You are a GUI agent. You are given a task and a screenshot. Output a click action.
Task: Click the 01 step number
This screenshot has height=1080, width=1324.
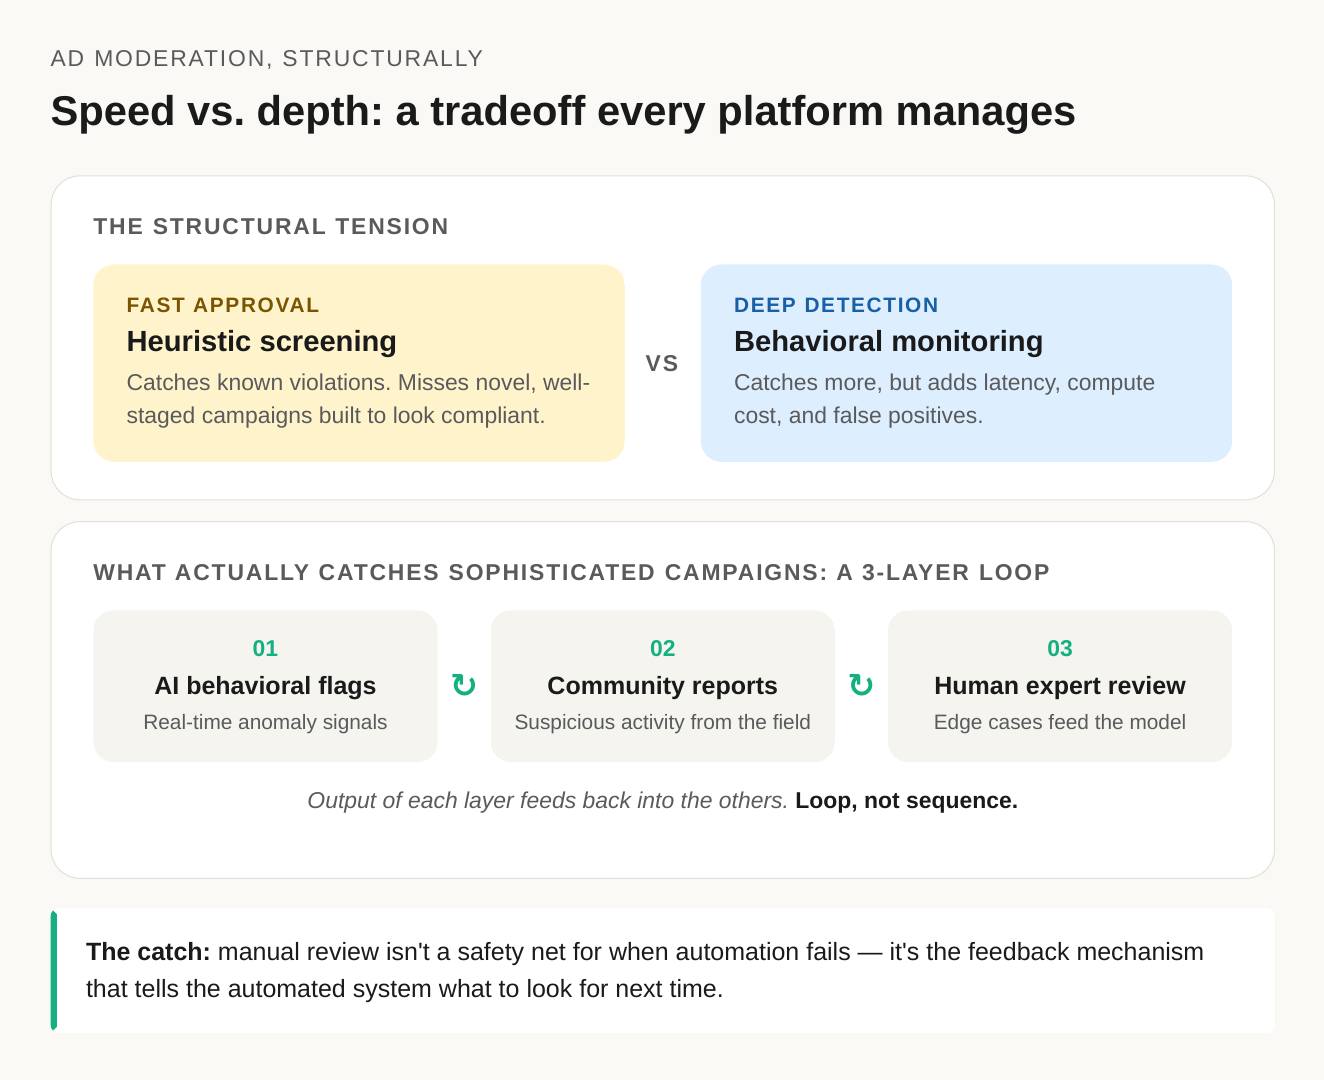265,648
